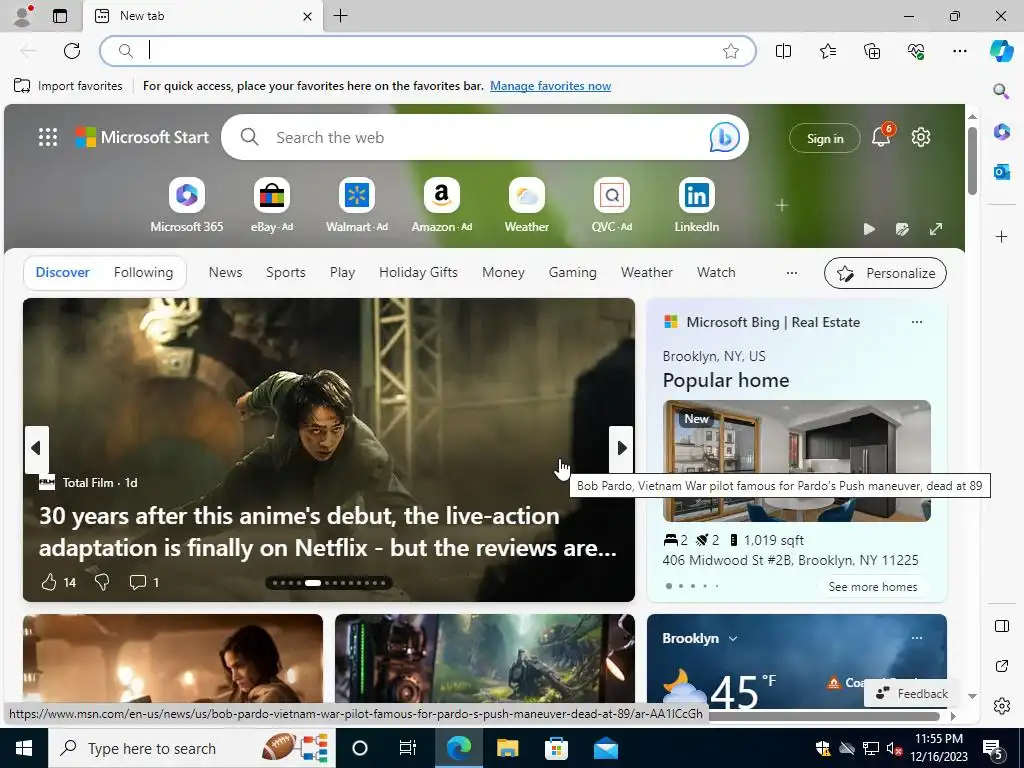Switch to the Following tab
Viewport: 1024px width, 768px height.
(x=143, y=272)
